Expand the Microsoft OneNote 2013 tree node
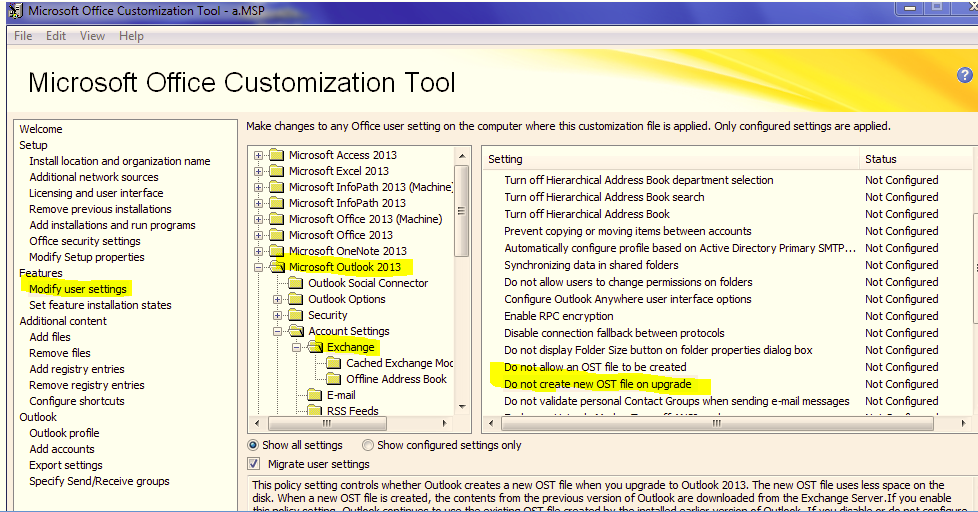This screenshot has width=978, height=512. pyautogui.click(x=258, y=251)
